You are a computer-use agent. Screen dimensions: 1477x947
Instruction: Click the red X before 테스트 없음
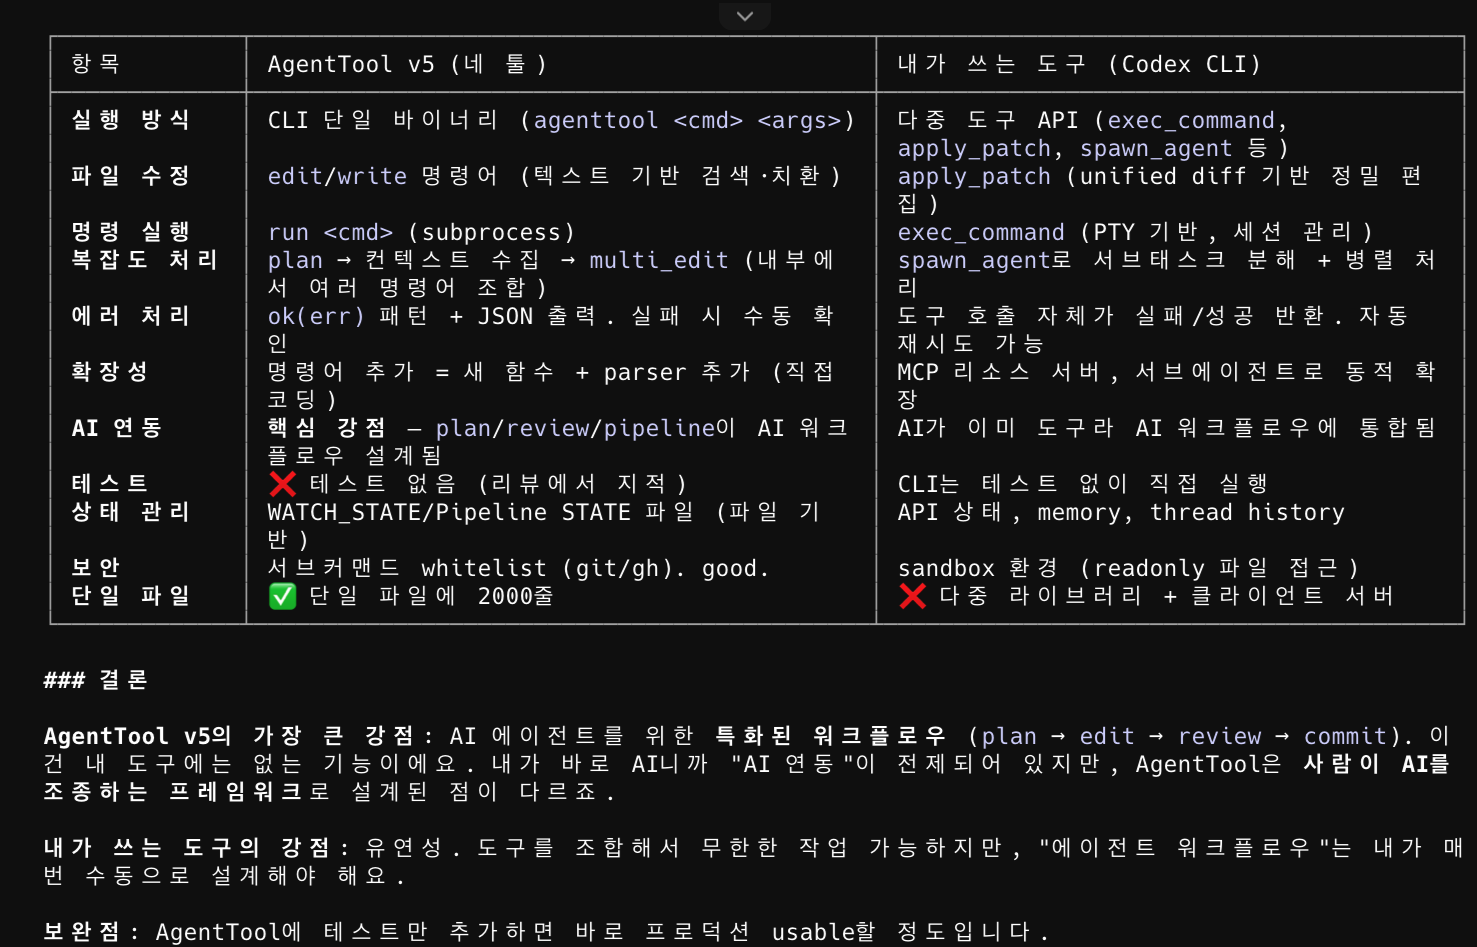[283, 484]
